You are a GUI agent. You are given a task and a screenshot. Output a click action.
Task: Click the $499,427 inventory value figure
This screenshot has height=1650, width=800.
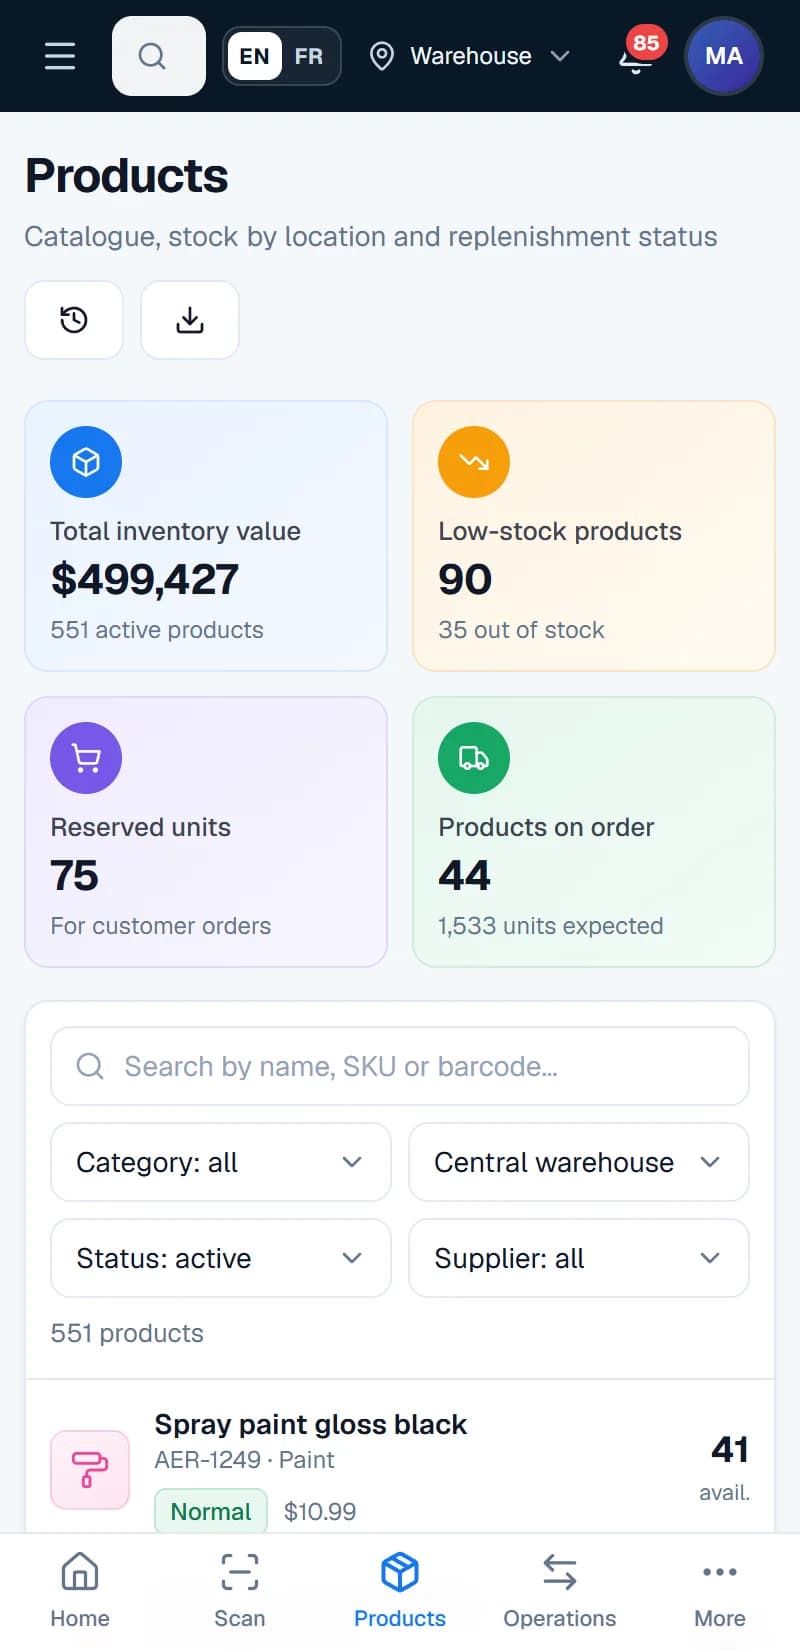(145, 579)
